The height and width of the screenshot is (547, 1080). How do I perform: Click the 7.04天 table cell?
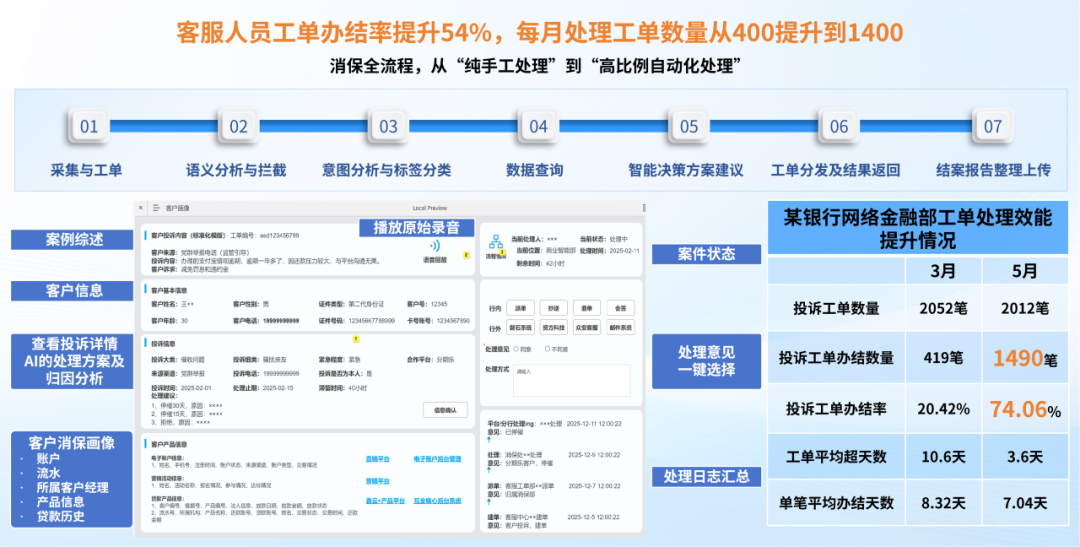[x=1024, y=504]
